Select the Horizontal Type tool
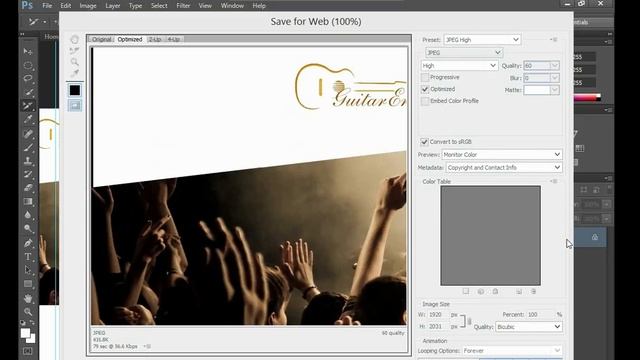The image size is (640, 360). point(28,257)
